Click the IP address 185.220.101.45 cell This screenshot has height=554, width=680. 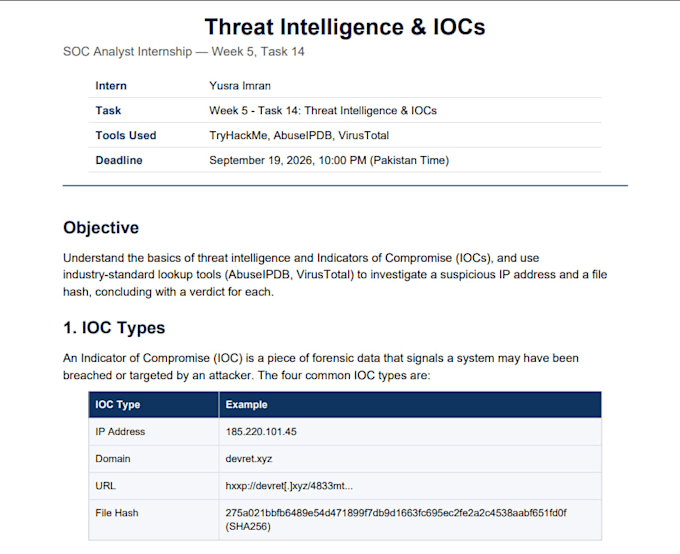[x=410, y=432]
